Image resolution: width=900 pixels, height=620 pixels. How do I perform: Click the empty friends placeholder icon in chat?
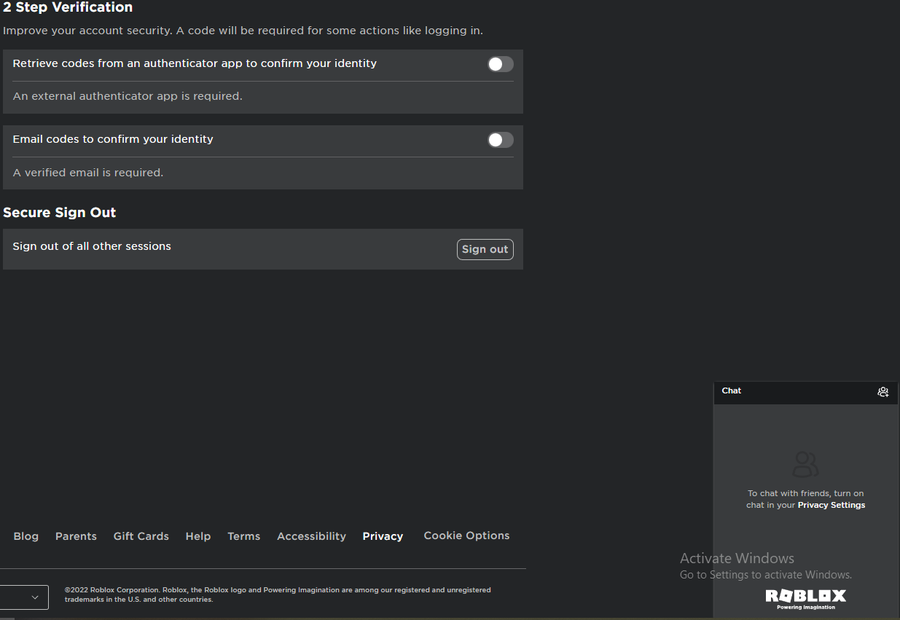(x=805, y=464)
